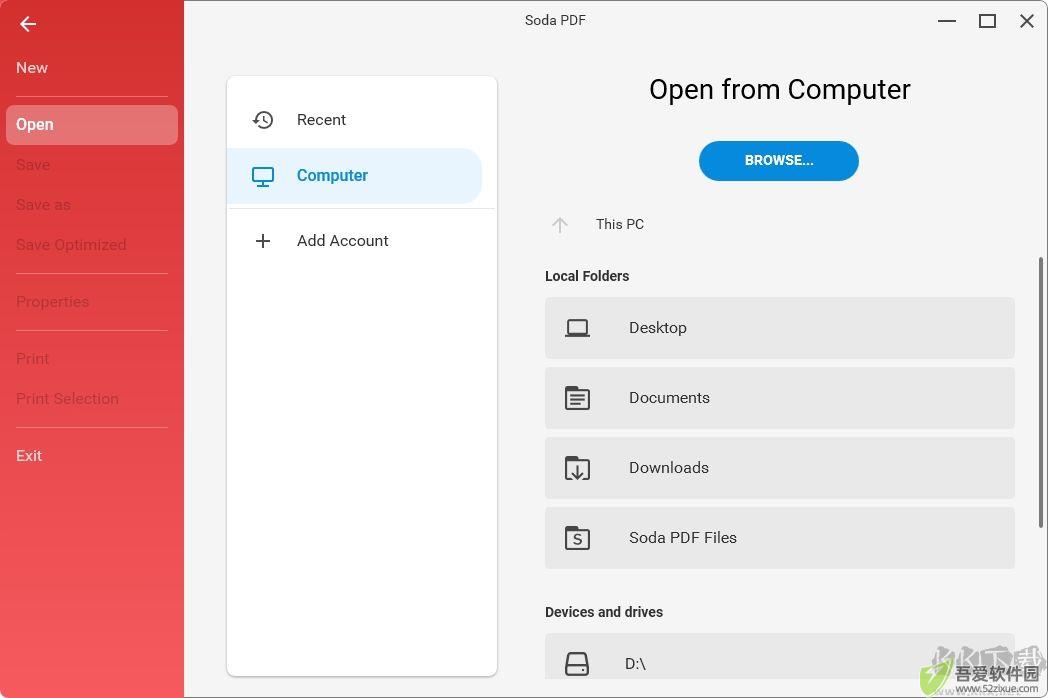Exit the application from the sidebar

[29, 455]
